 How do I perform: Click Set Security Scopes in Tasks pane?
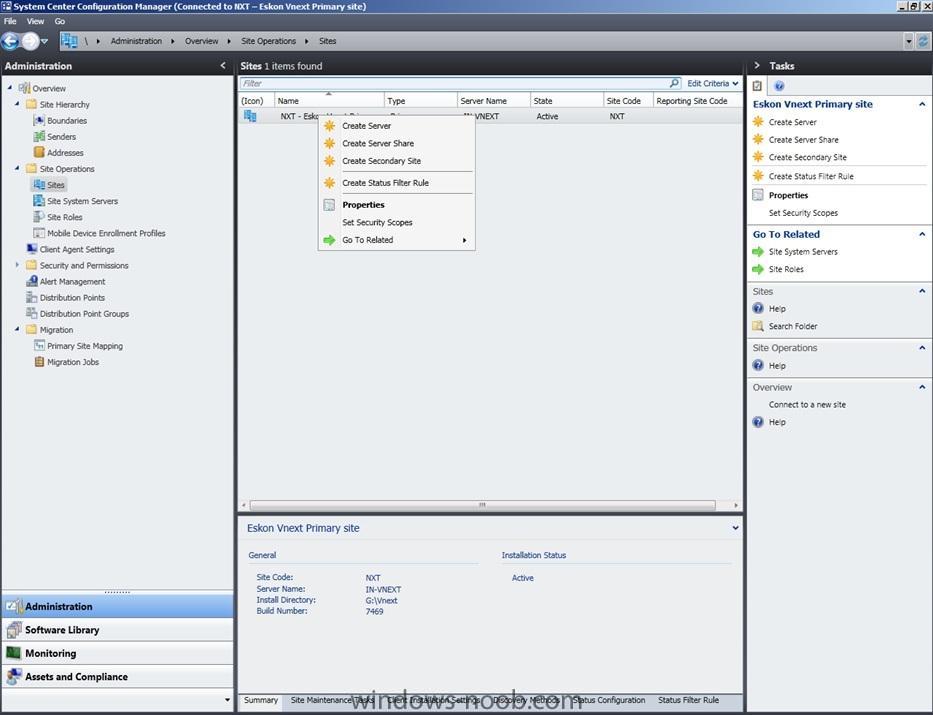tap(803, 213)
